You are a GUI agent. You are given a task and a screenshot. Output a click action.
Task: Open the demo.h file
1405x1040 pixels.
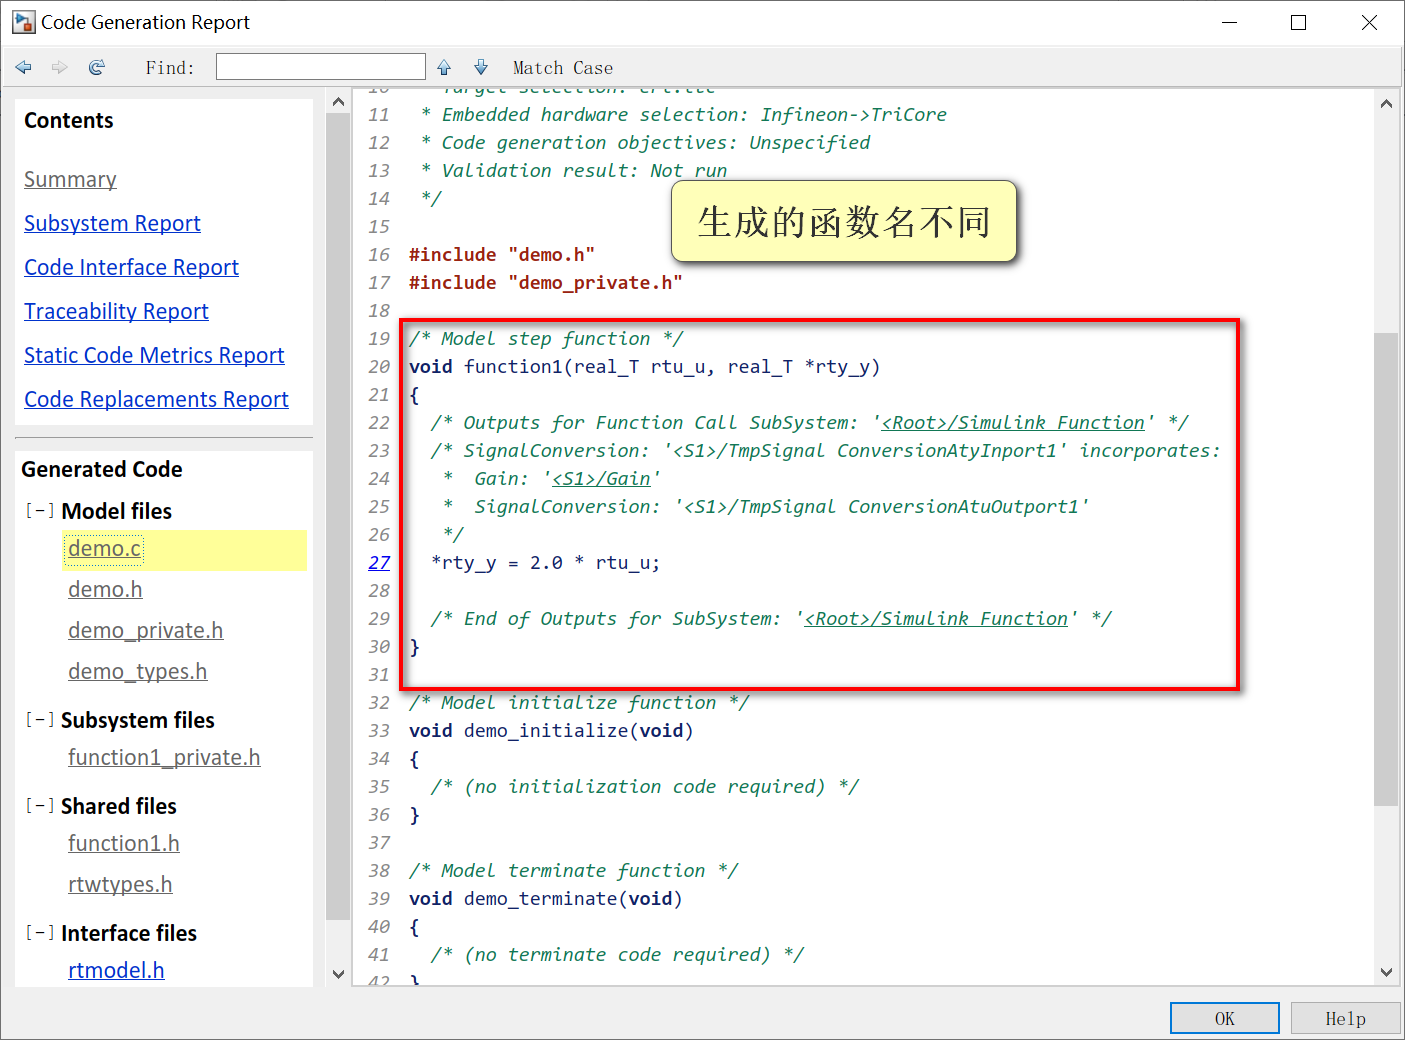coord(105,589)
